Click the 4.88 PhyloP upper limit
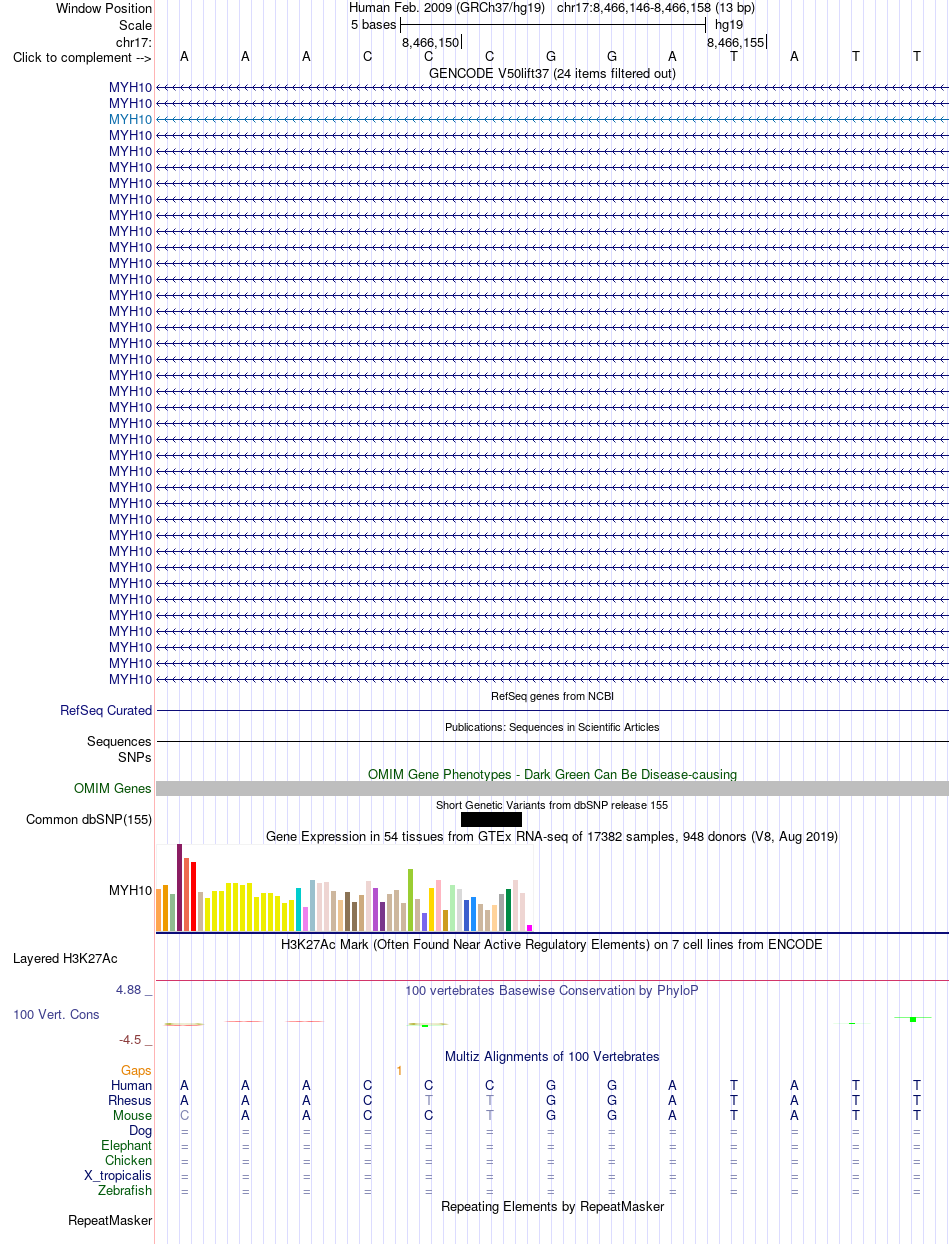Image resolution: width=950 pixels, height=1244 pixels. coord(133,990)
